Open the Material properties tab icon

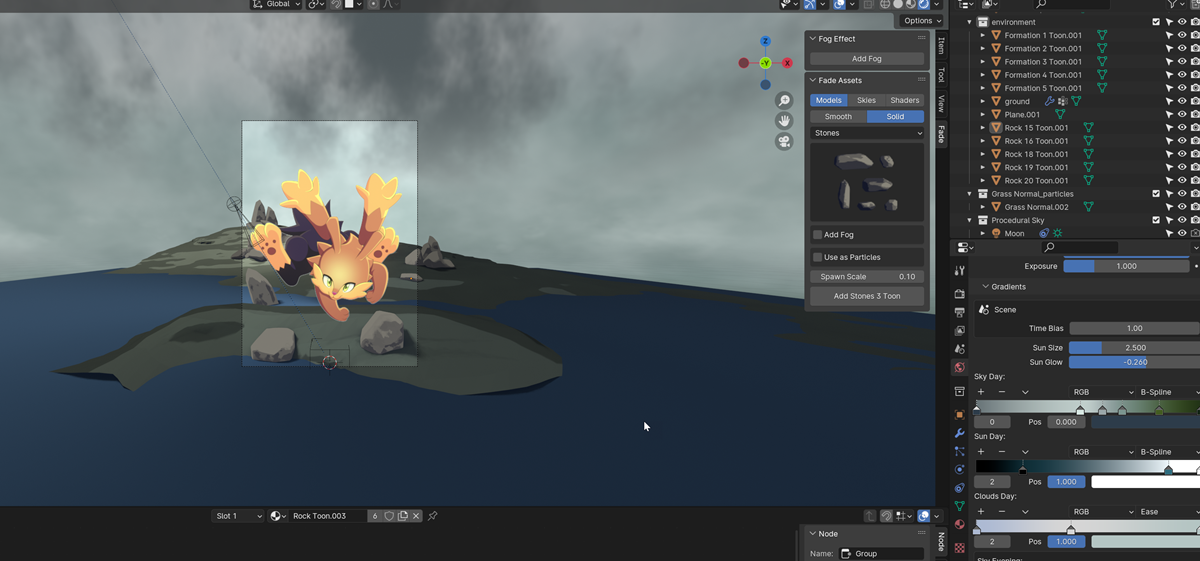[x=960, y=524]
